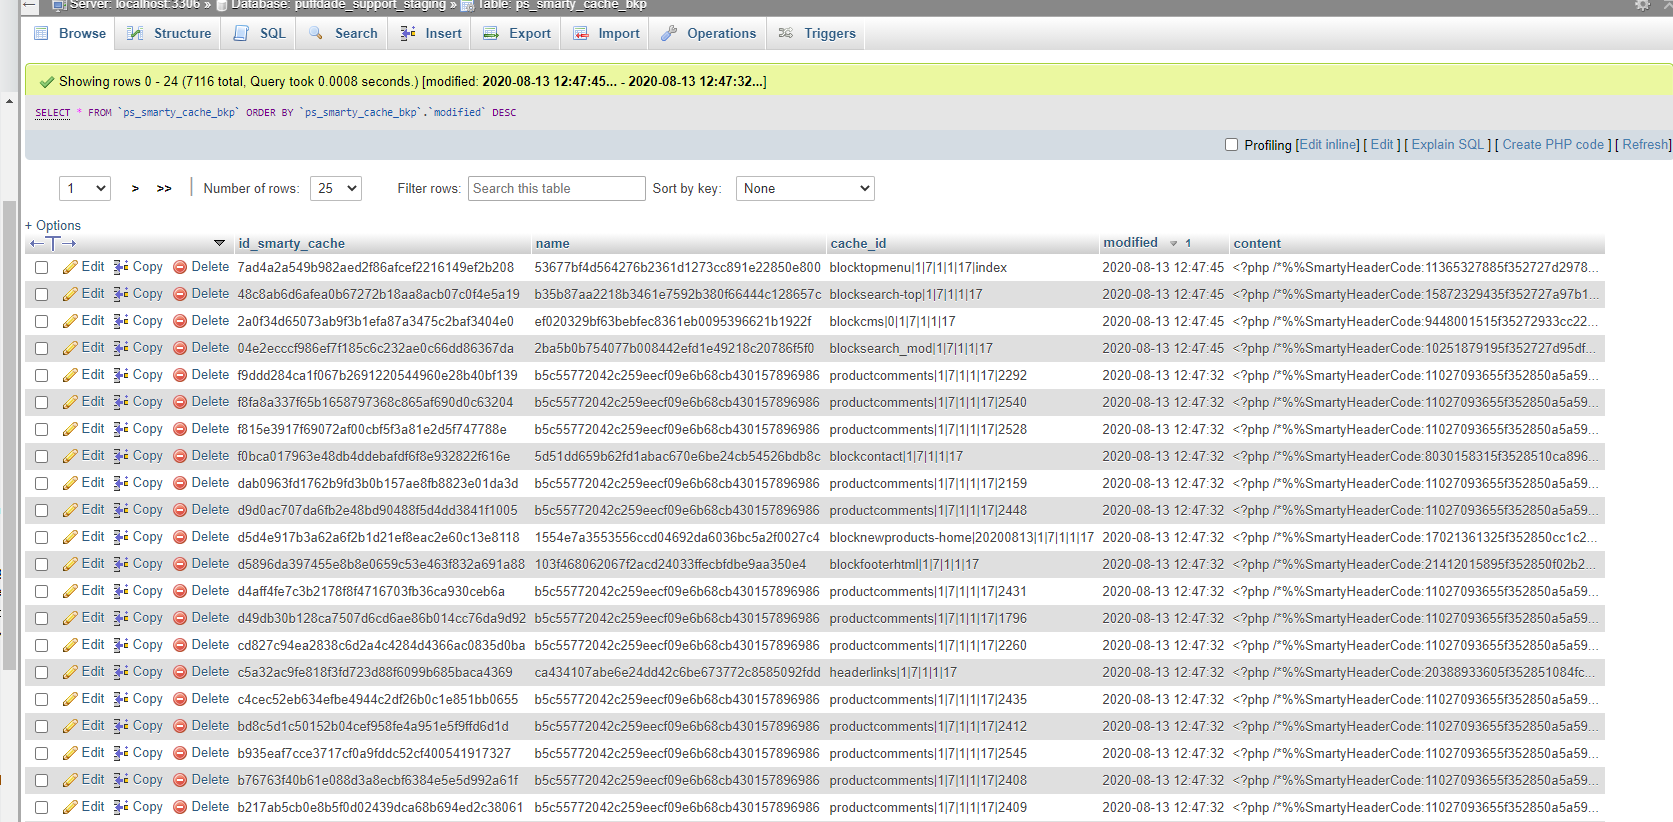Open the column arrow dropdown beside id_smarty_cache

point(219,243)
